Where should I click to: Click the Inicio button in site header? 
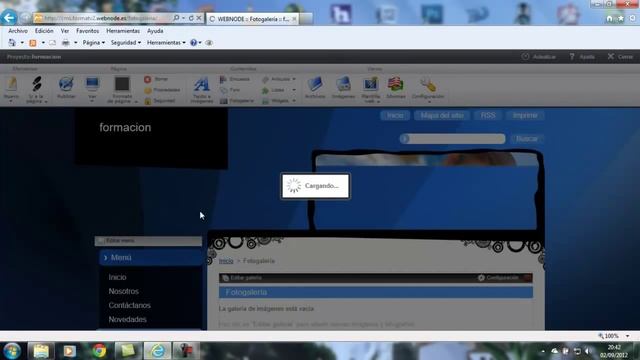click(395, 116)
